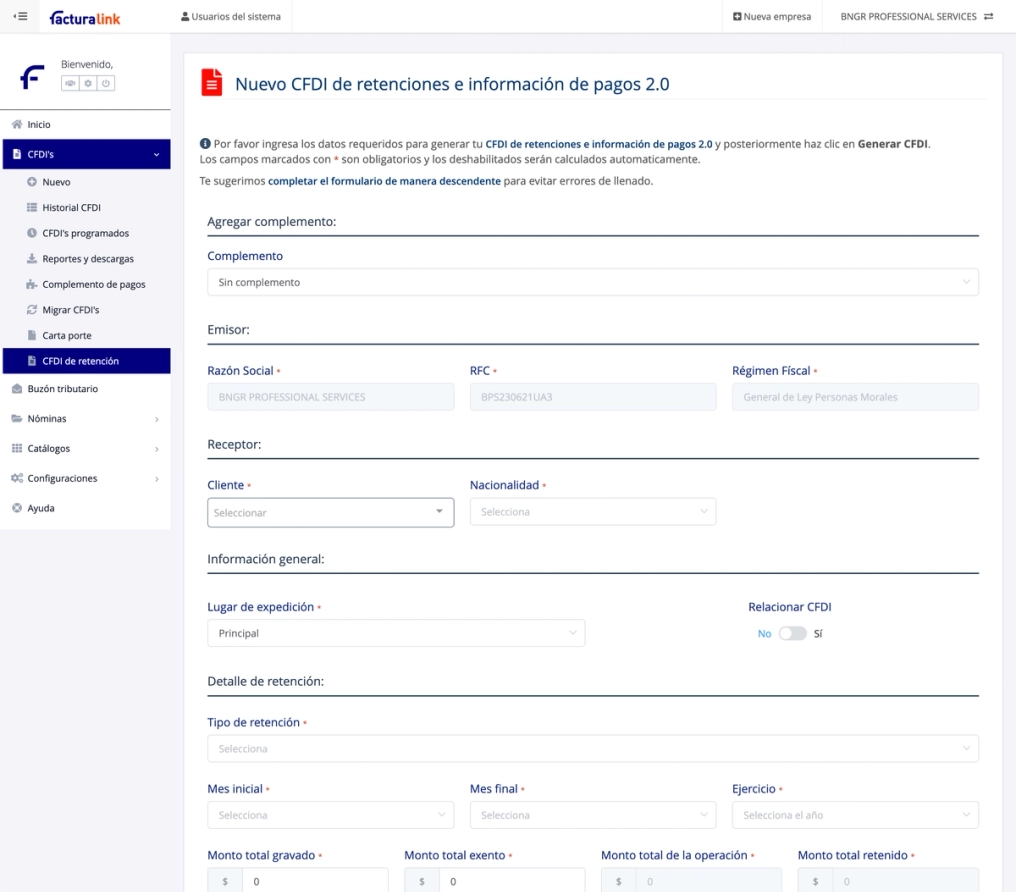
Task: Click the folder icon beside Nóminas
Action: (17, 418)
